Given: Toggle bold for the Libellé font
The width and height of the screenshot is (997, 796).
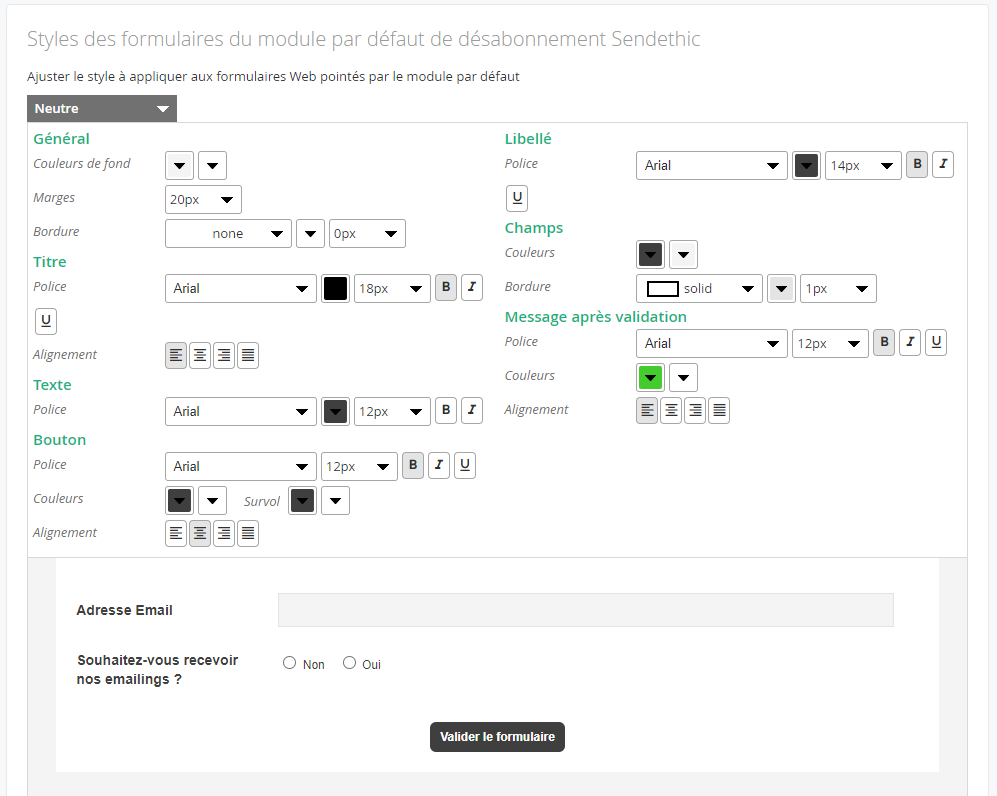Looking at the screenshot, I should [917, 164].
